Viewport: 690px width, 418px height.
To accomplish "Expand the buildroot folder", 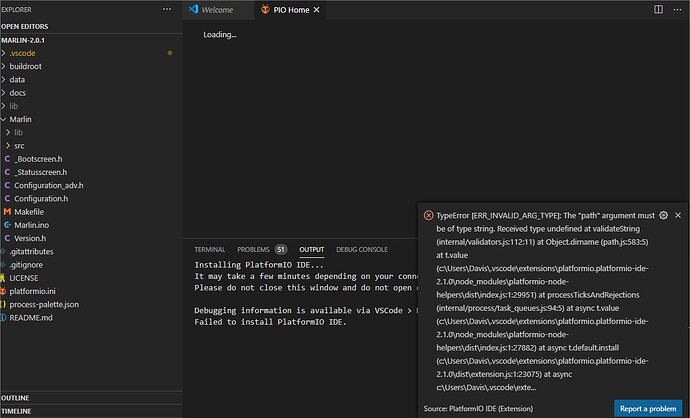I will (x=4, y=66).
